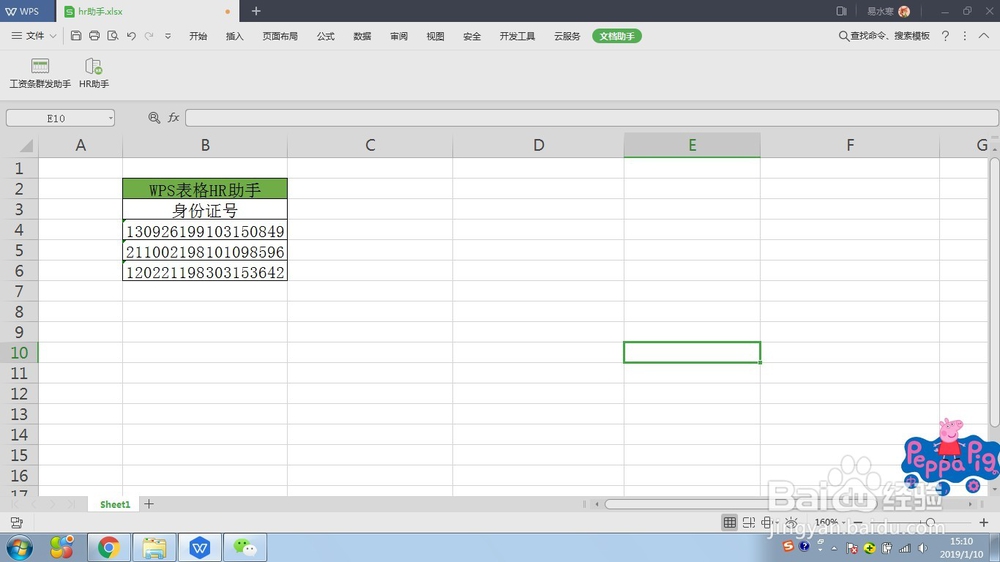Switch to the 插入 ribbon tab
This screenshot has height=562, width=1000.
coord(235,36)
